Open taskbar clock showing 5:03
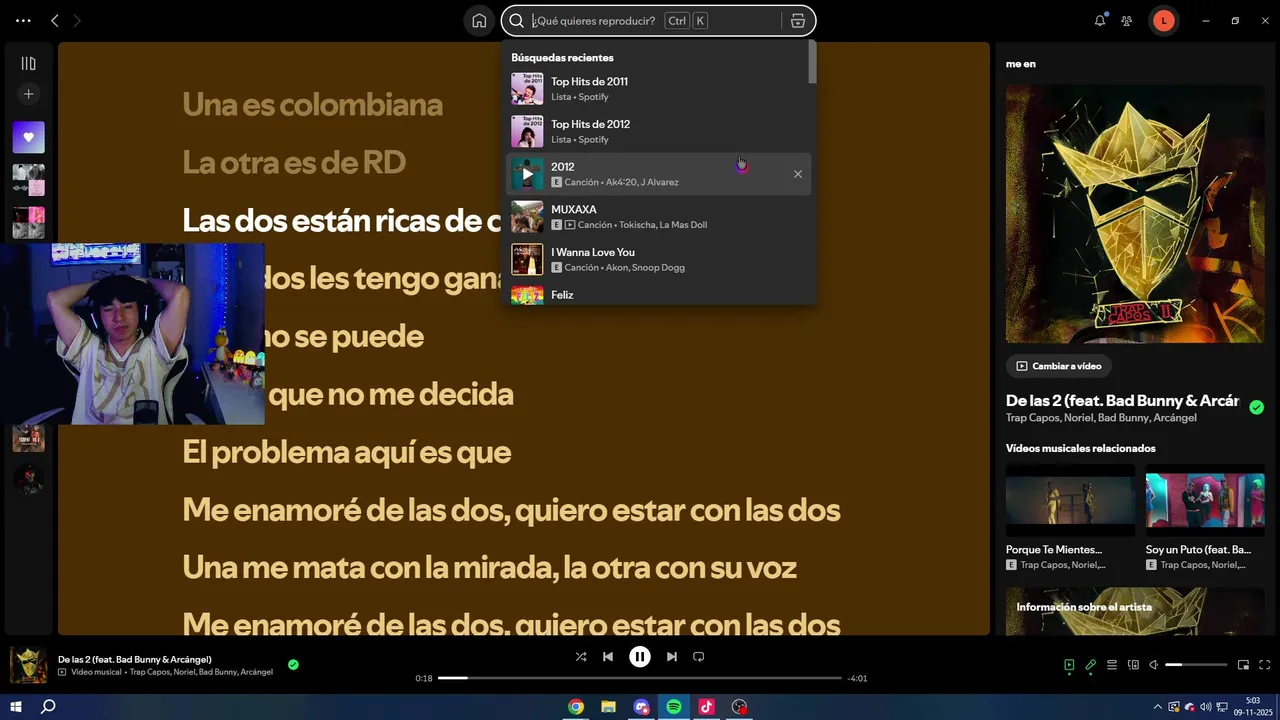Viewport: 1280px width, 720px height. tap(1254, 707)
